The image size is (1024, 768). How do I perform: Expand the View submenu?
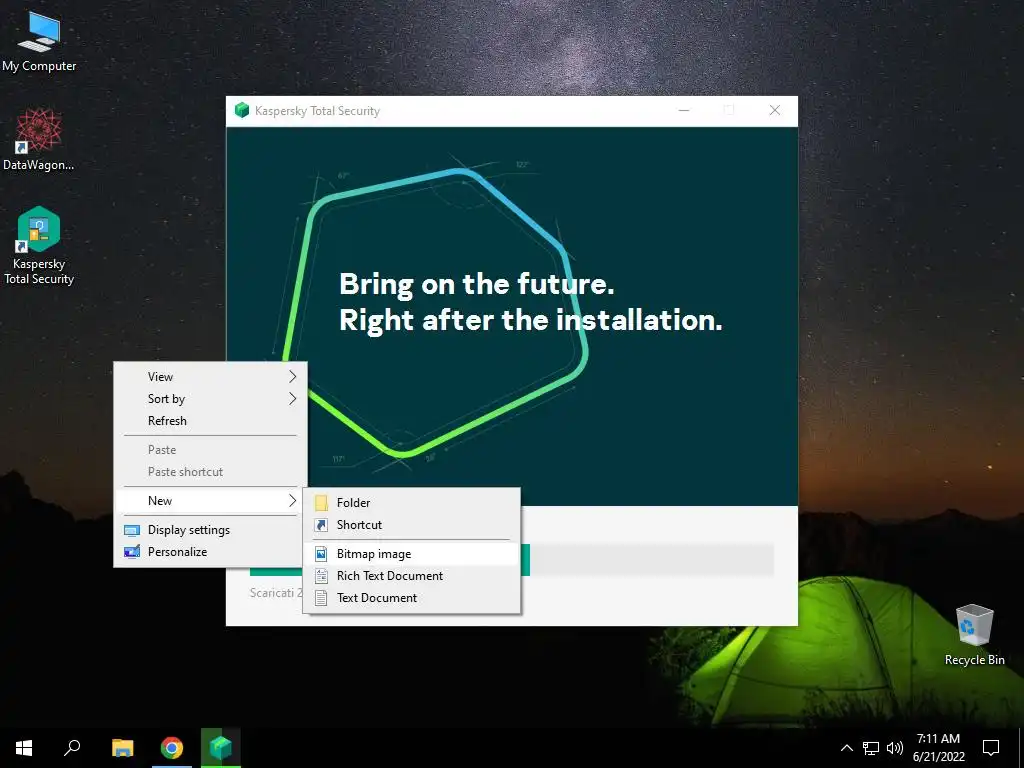210,377
